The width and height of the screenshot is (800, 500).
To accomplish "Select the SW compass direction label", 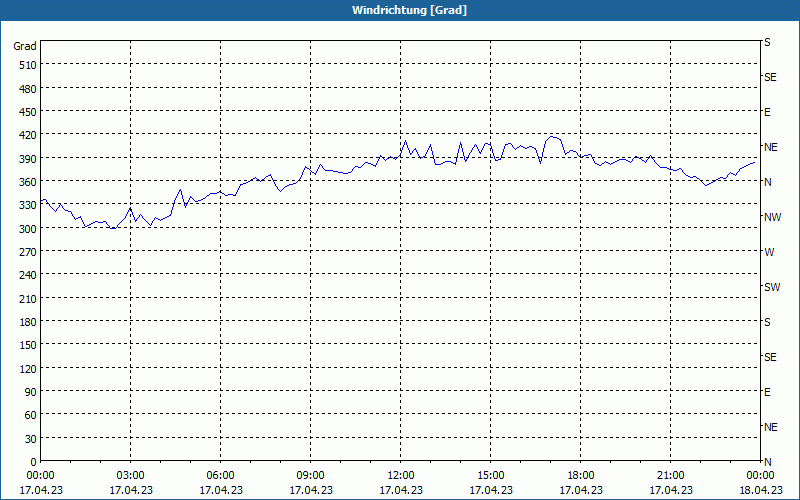I will [x=772, y=287].
